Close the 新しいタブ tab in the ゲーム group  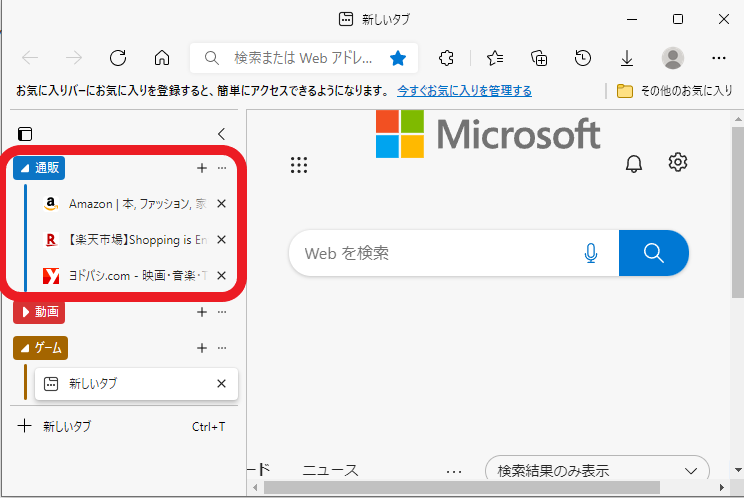coord(221,384)
